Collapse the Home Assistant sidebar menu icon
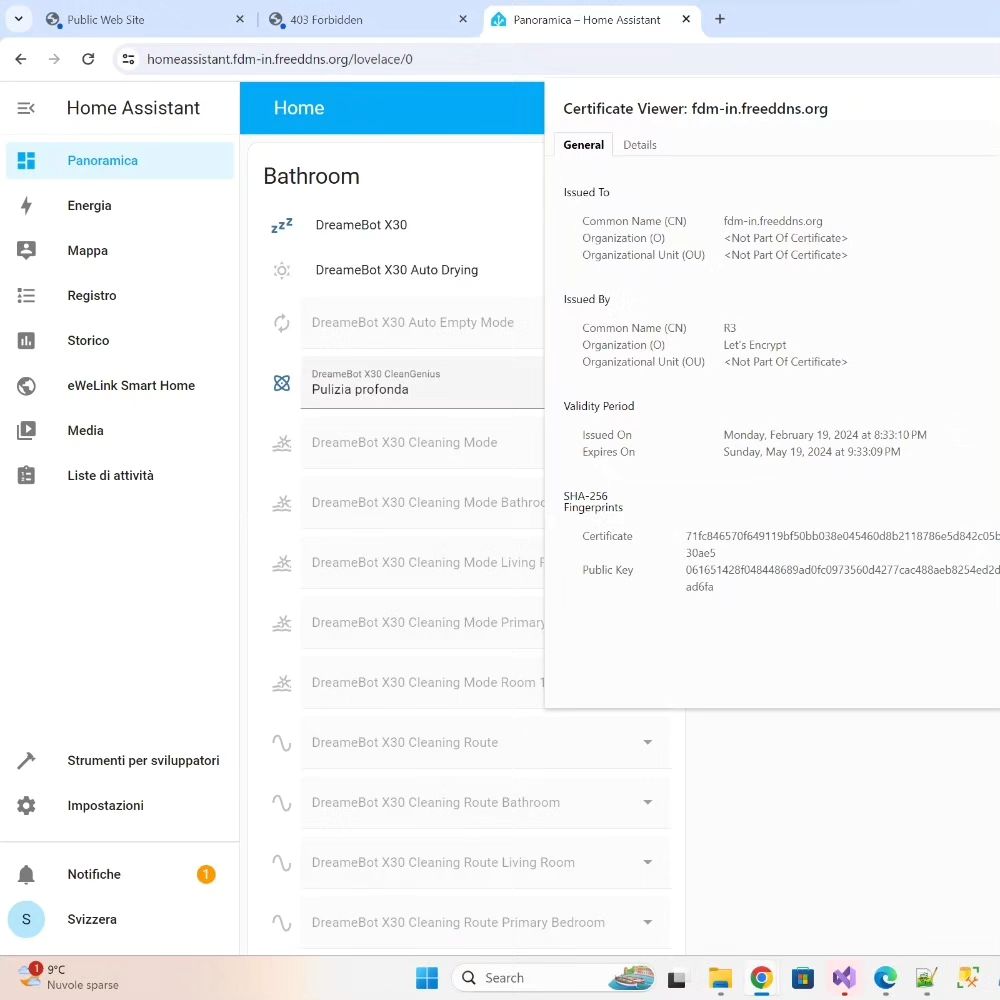 (26, 108)
